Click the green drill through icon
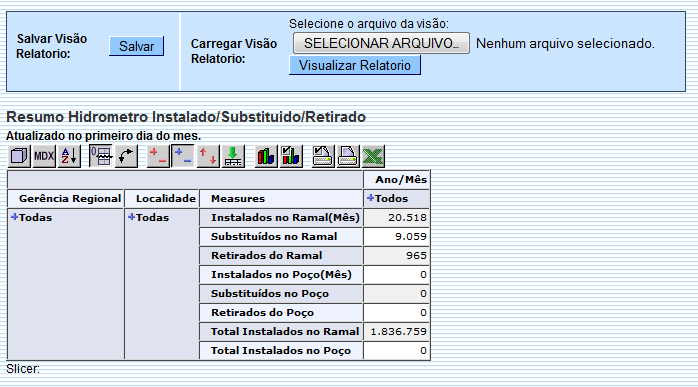 (233, 156)
